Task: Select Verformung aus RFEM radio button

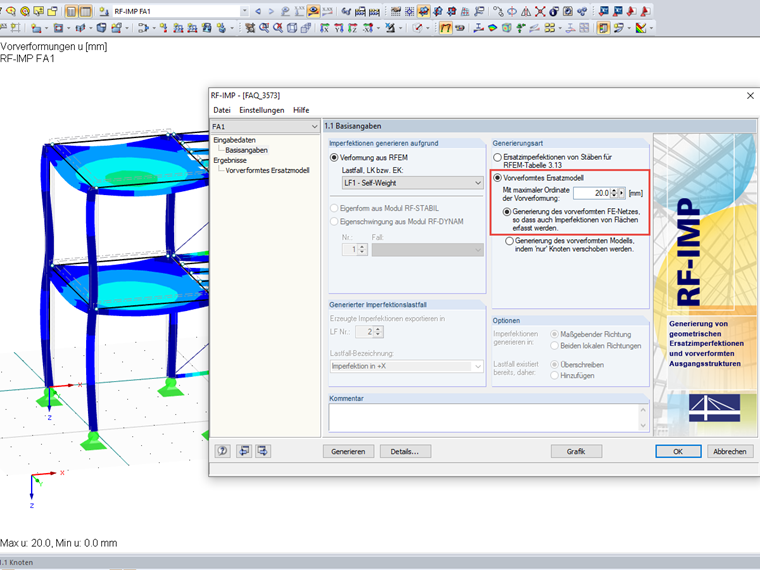Action: point(333,158)
